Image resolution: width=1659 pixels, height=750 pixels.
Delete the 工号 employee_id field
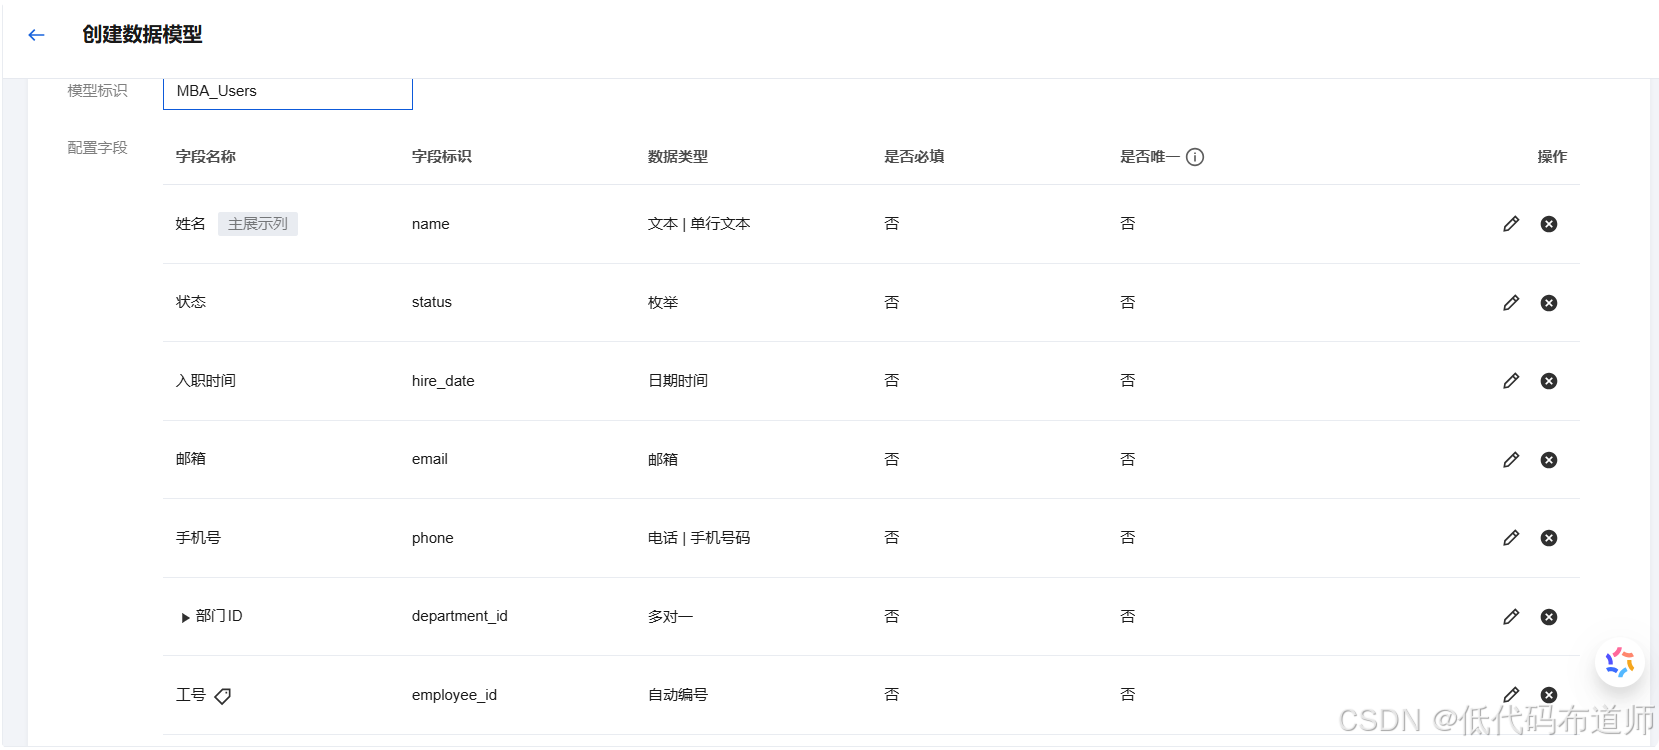pyautogui.click(x=1549, y=695)
